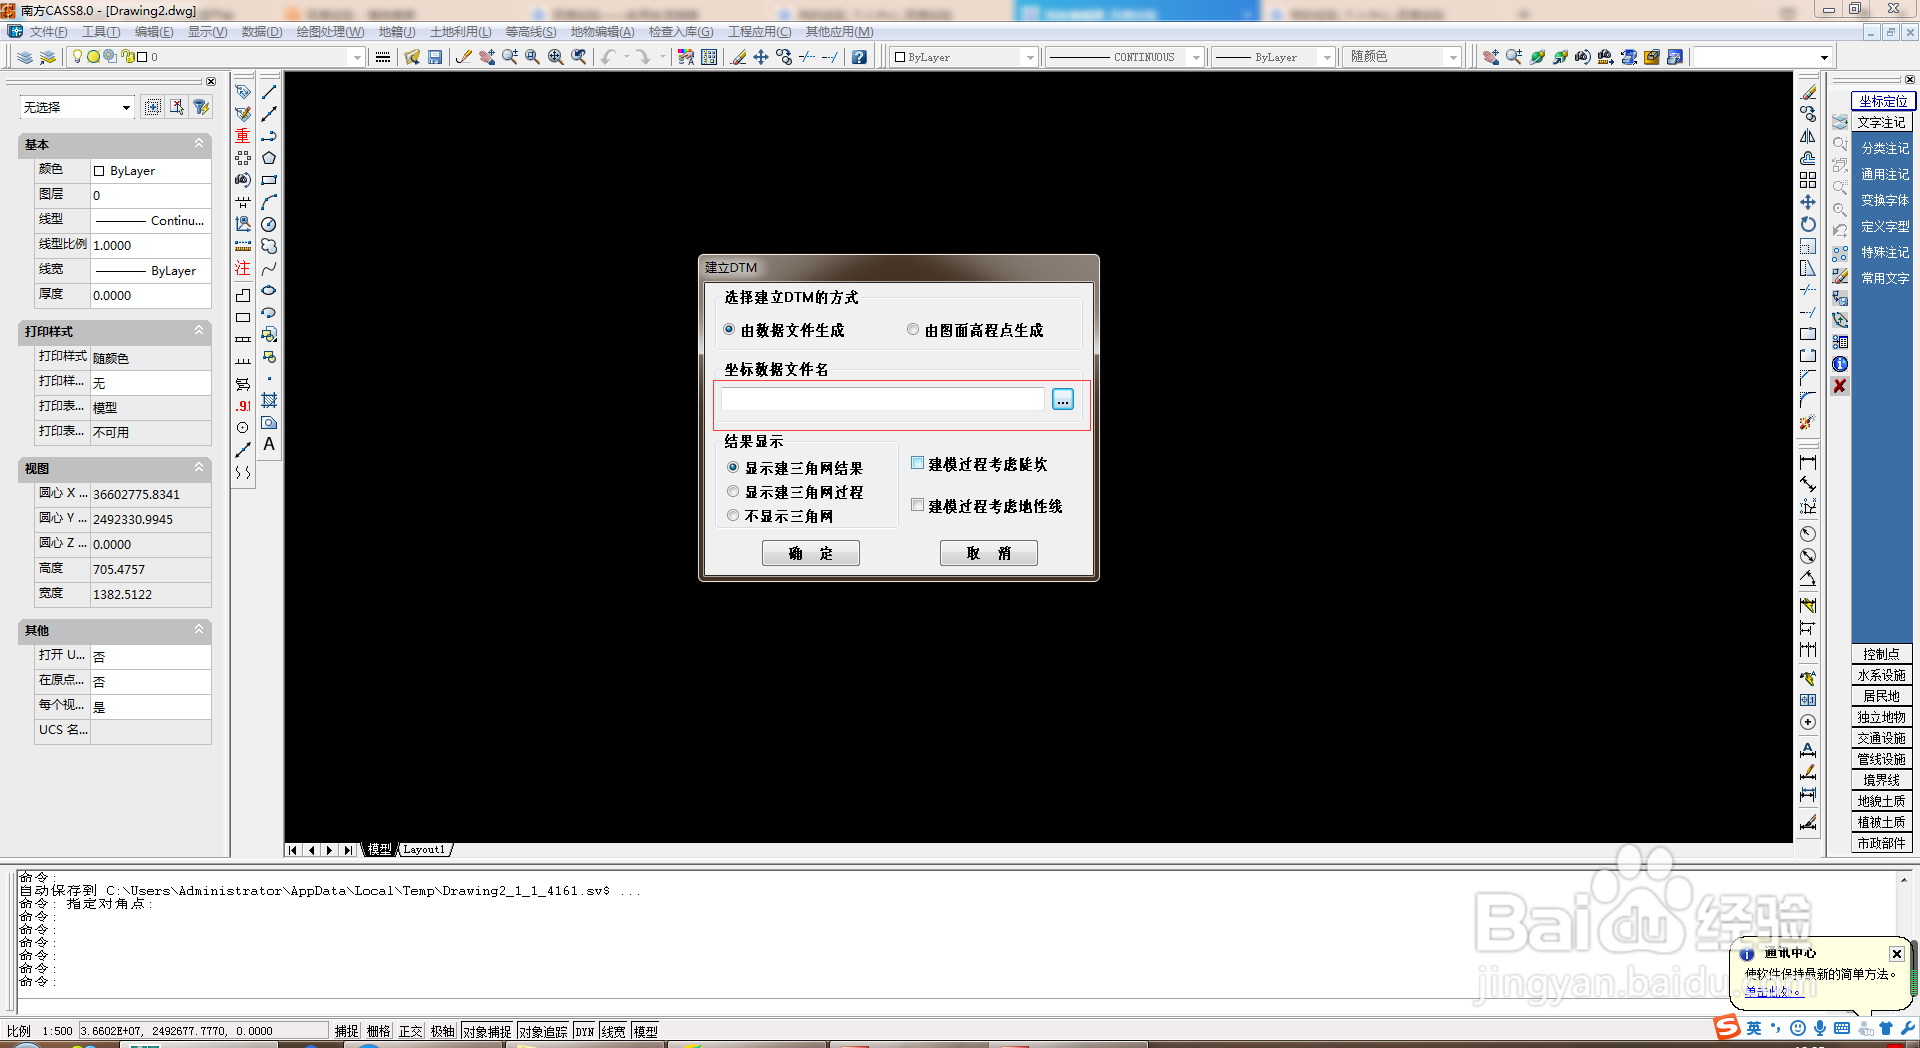The height and width of the screenshot is (1048, 1920).
Task: Select the Hatch tool
Action: (x=269, y=400)
